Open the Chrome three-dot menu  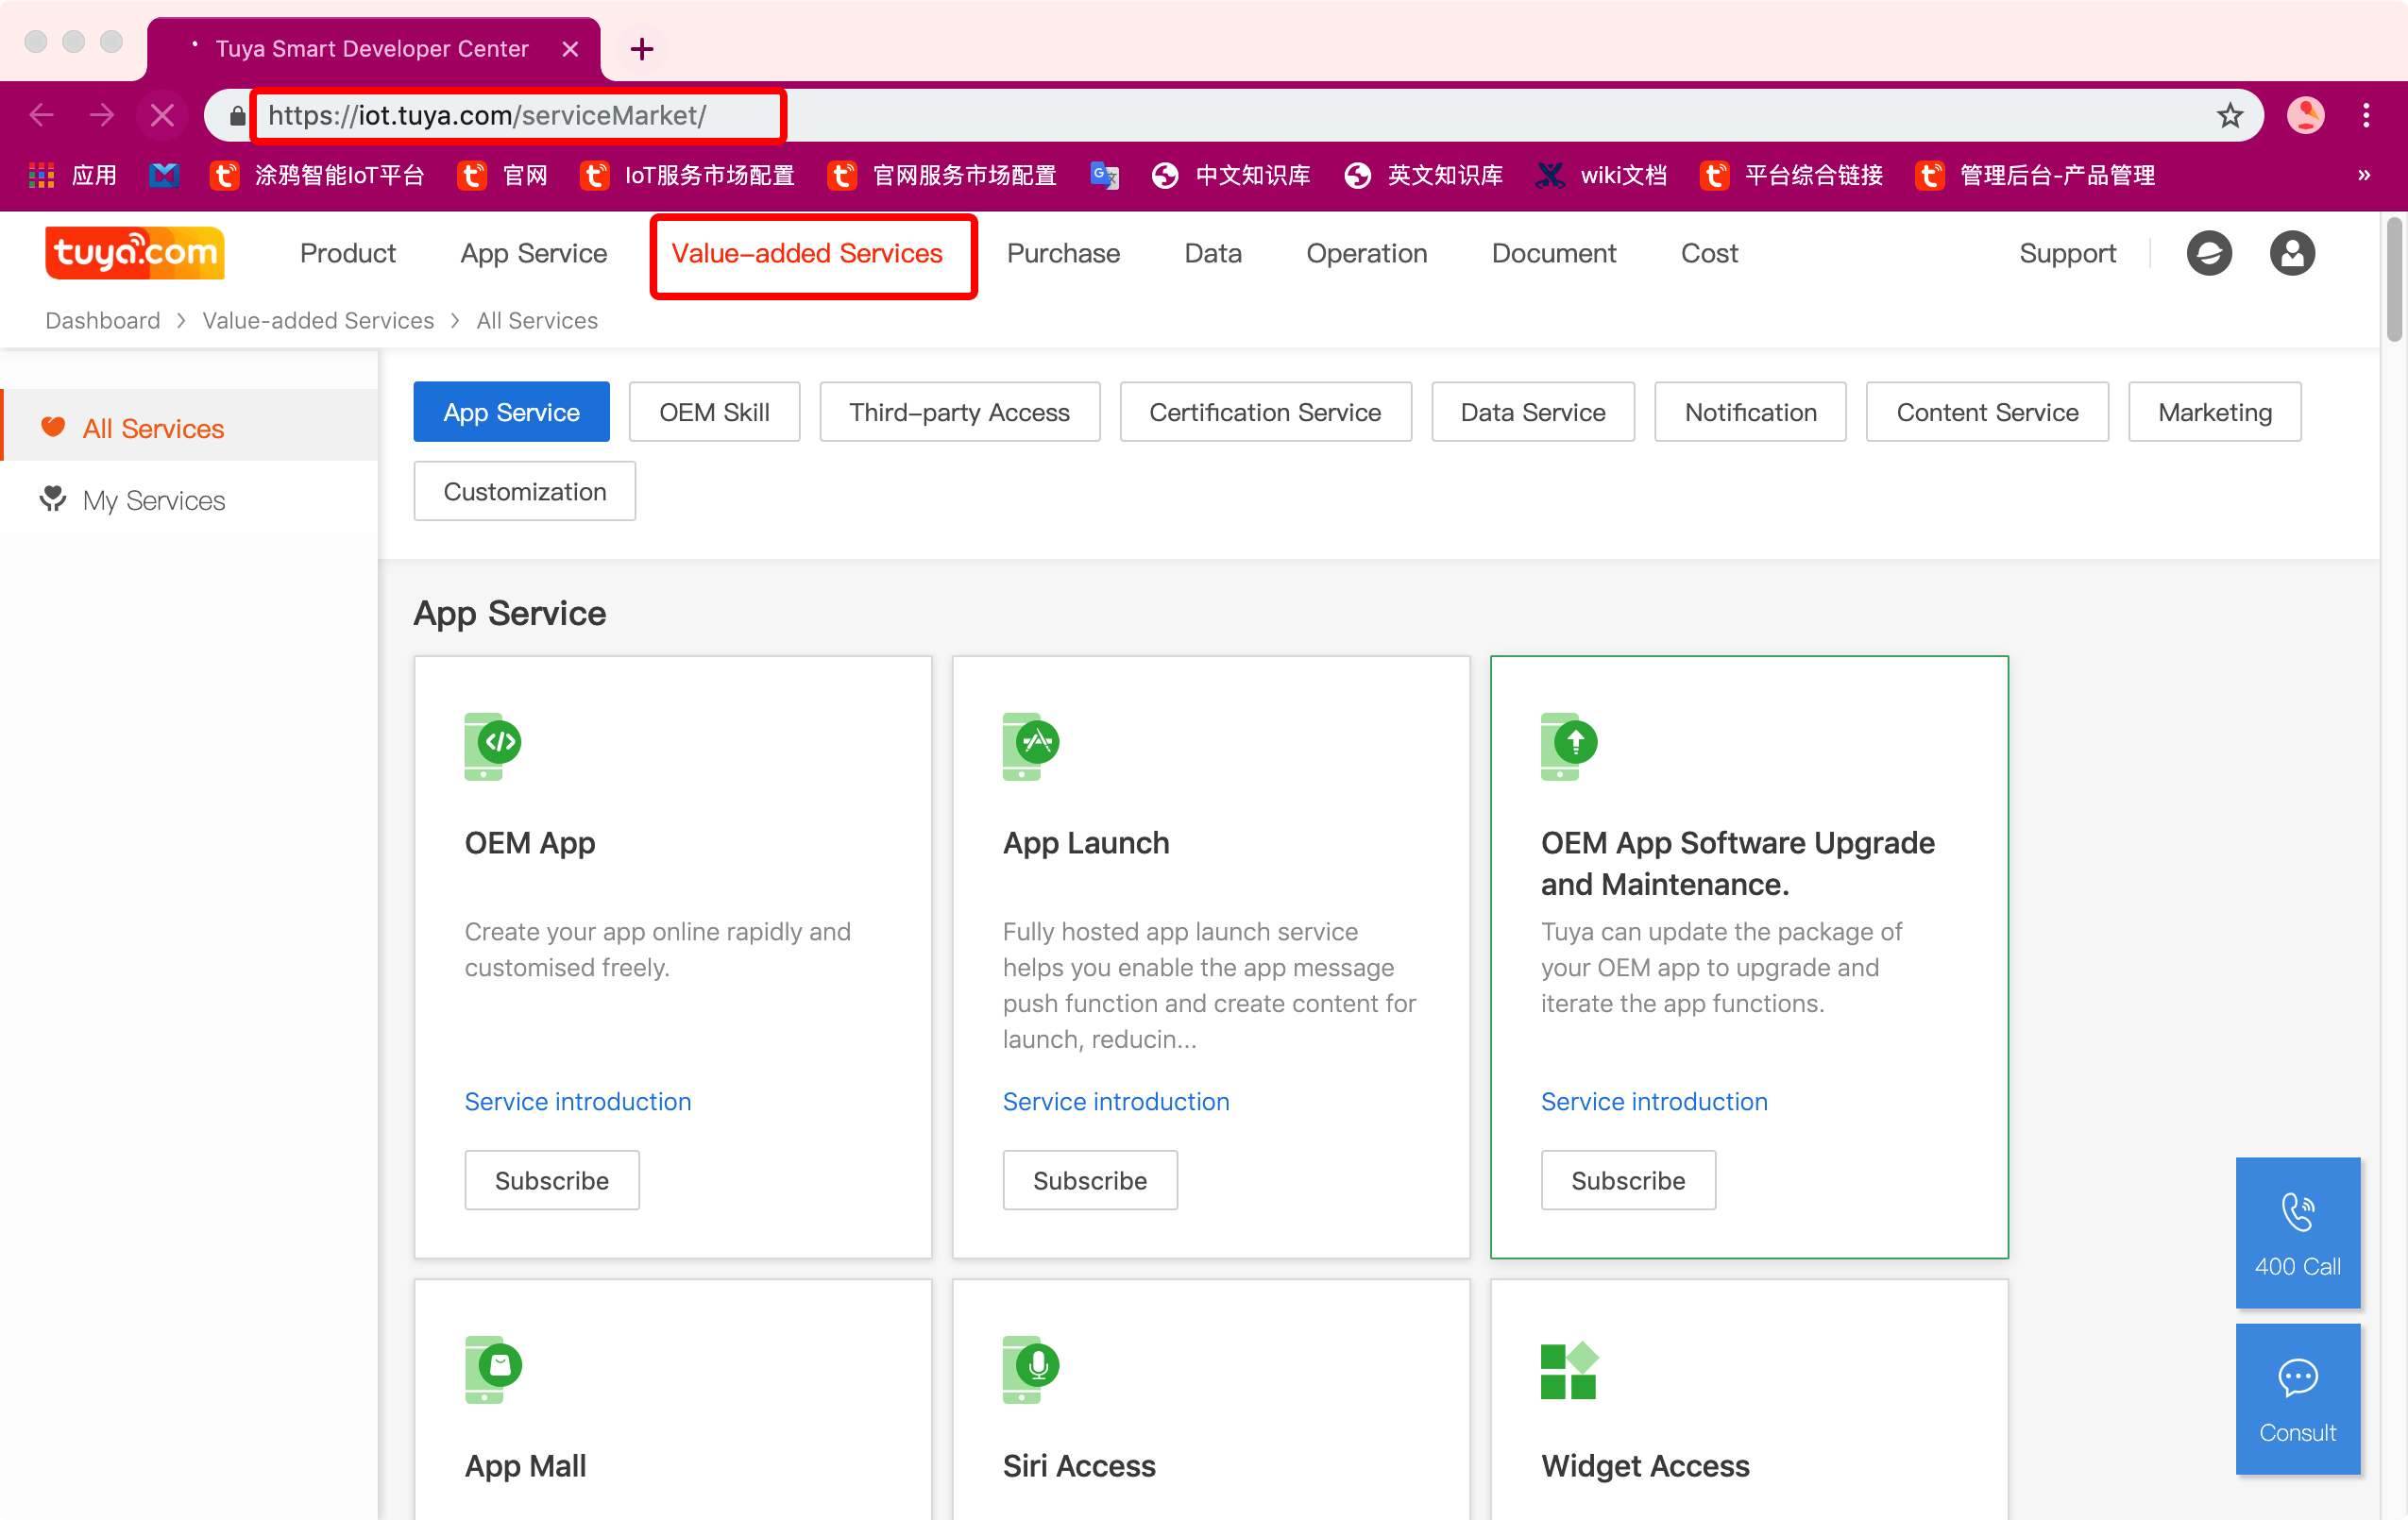tap(2366, 115)
